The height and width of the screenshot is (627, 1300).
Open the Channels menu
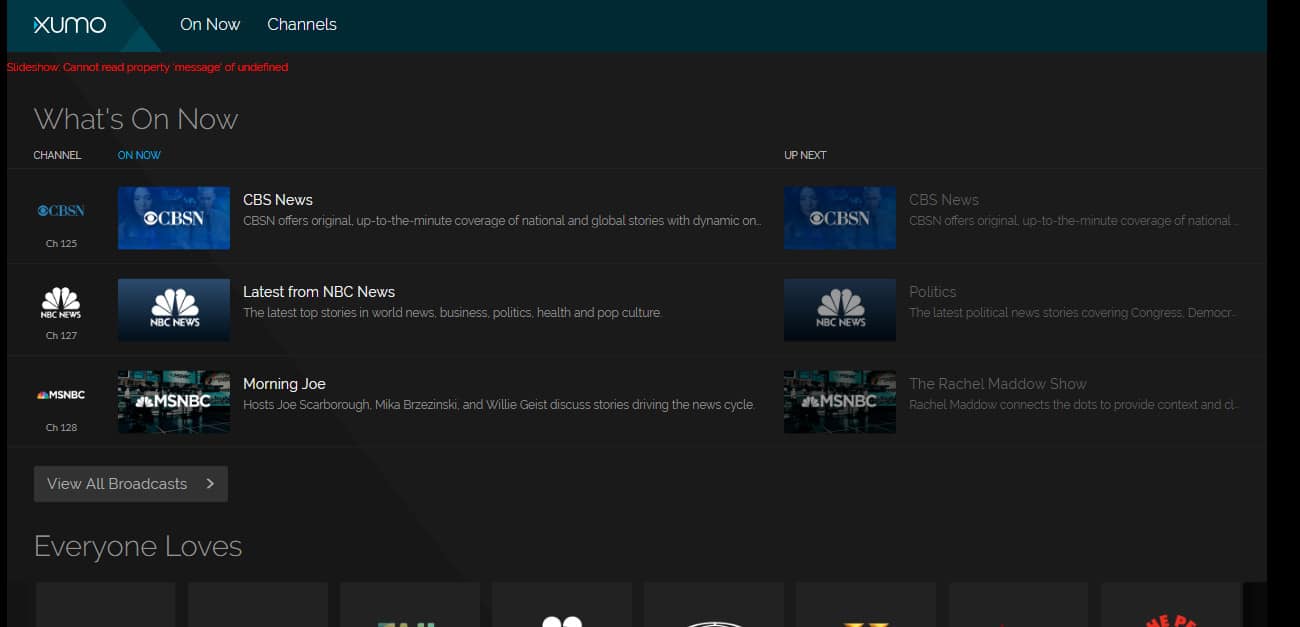302,24
